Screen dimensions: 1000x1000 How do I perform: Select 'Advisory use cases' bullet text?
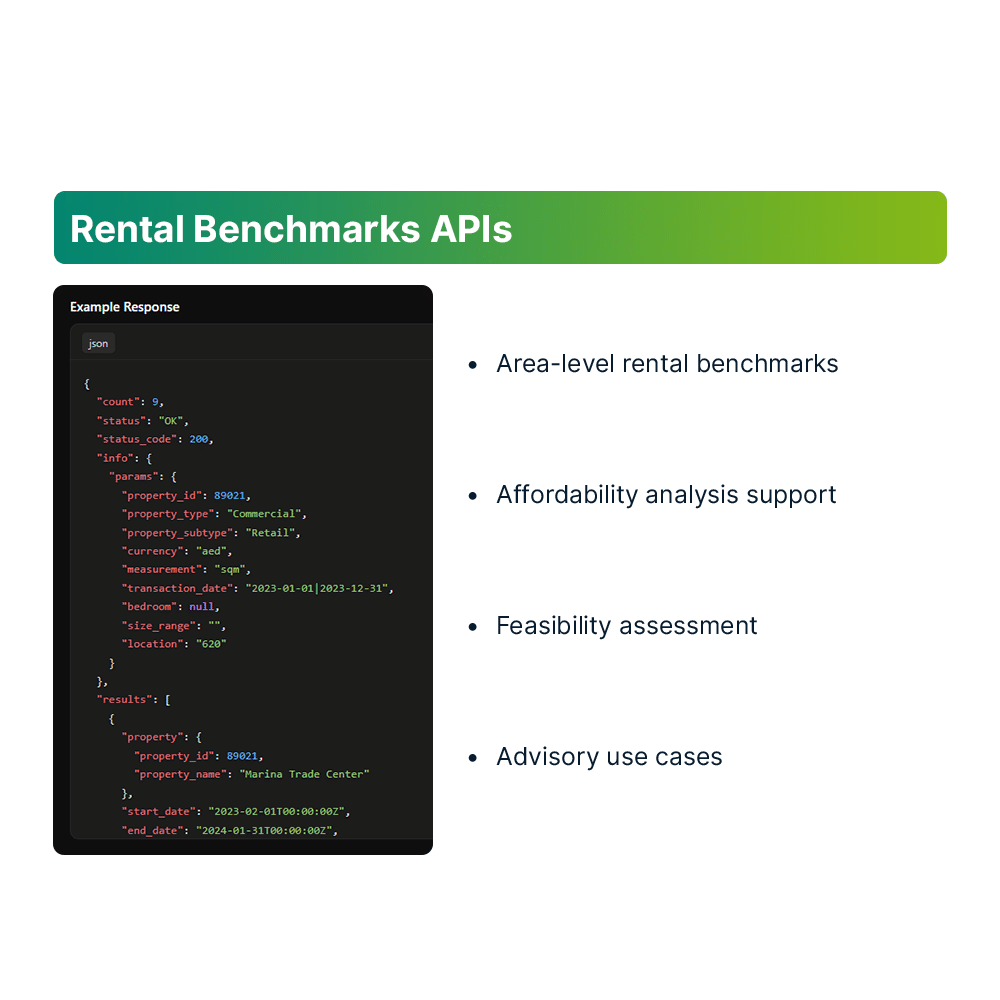point(609,756)
